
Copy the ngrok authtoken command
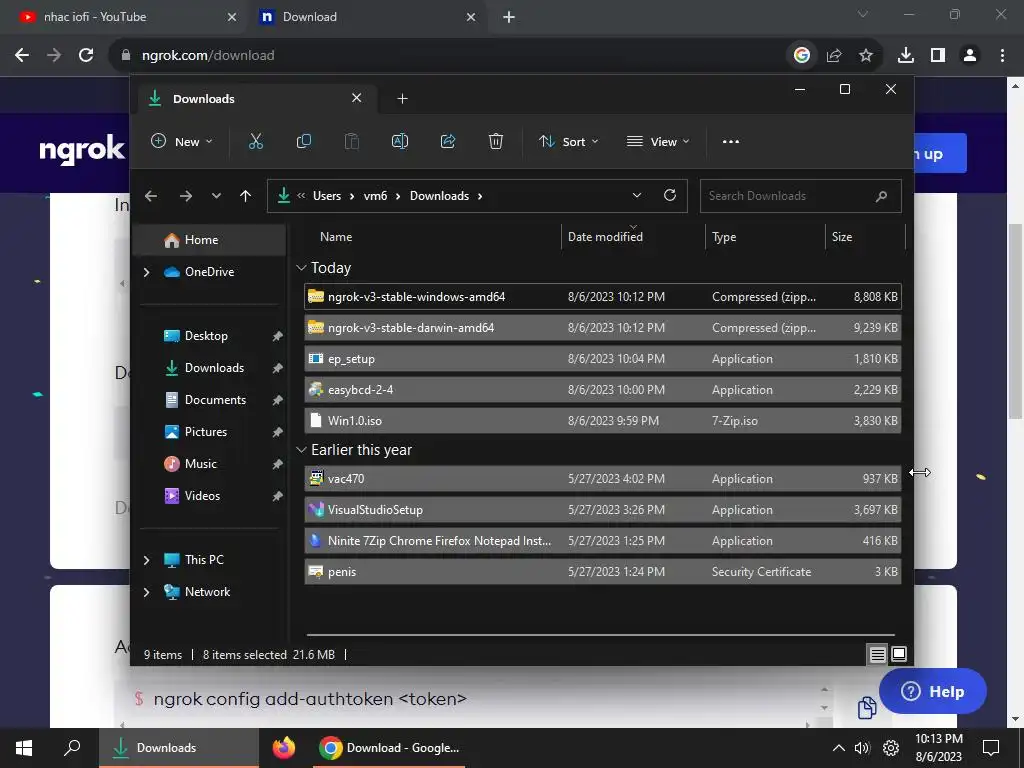tap(867, 707)
